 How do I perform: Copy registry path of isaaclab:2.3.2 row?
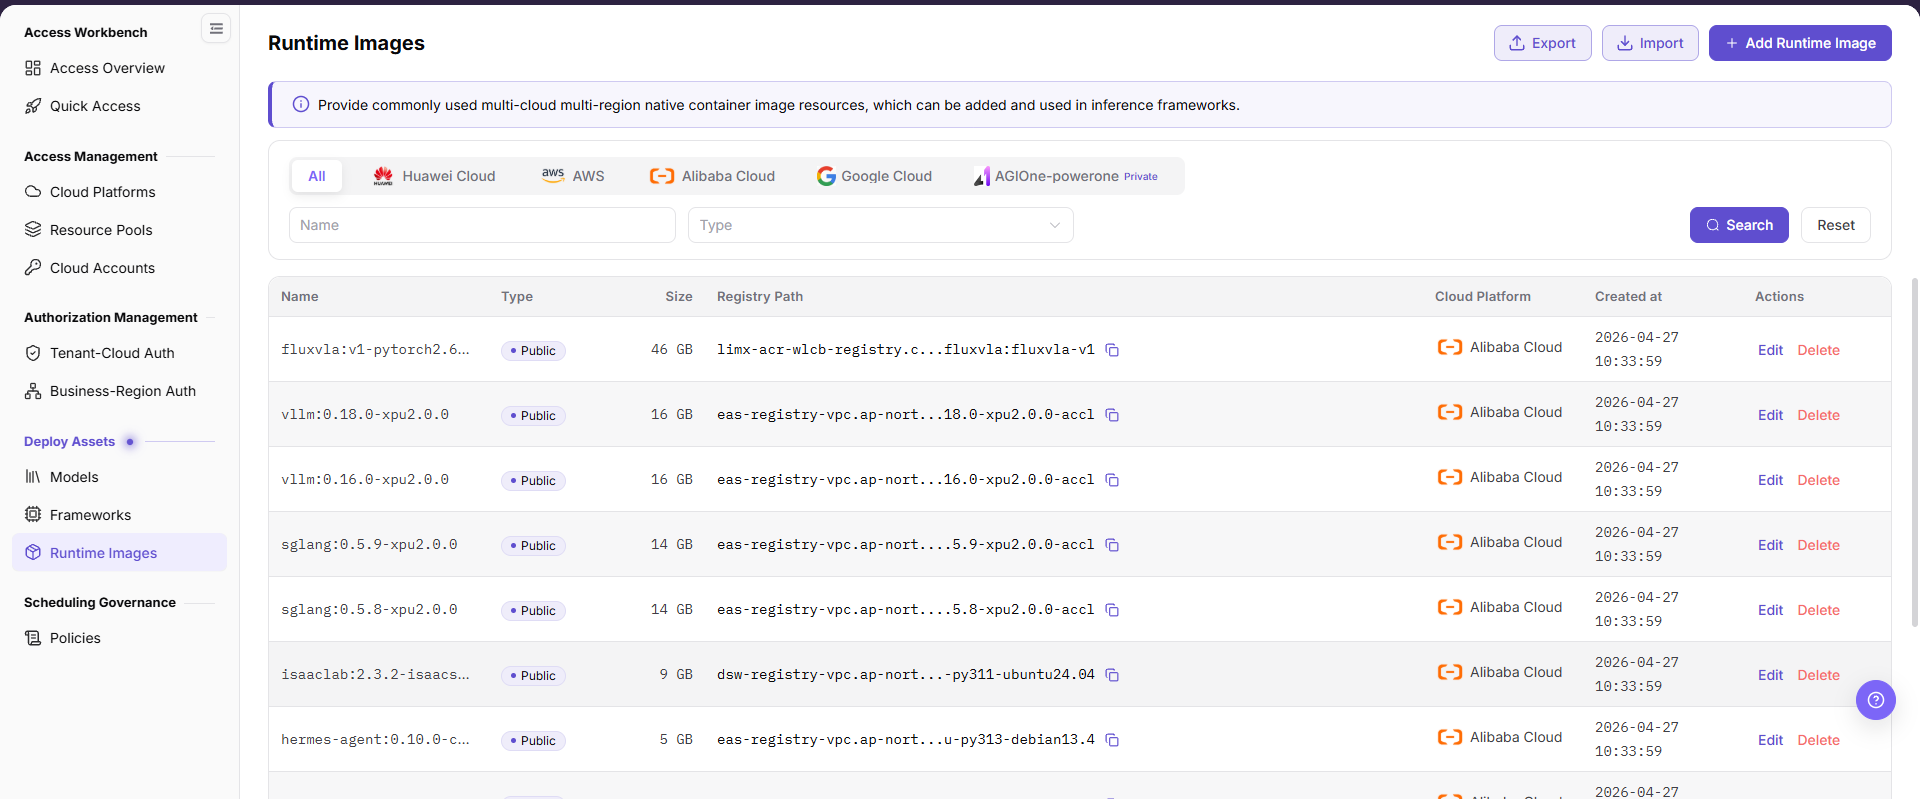tap(1112, 675)
